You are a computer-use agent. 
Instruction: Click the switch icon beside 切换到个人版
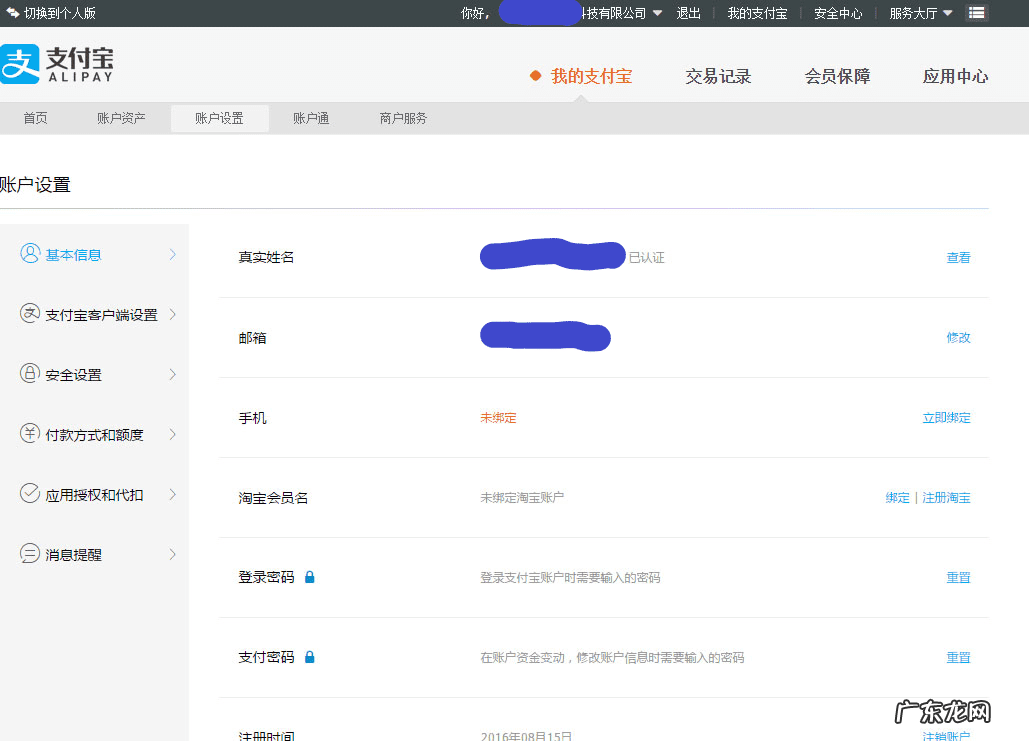tap(12, 13)
